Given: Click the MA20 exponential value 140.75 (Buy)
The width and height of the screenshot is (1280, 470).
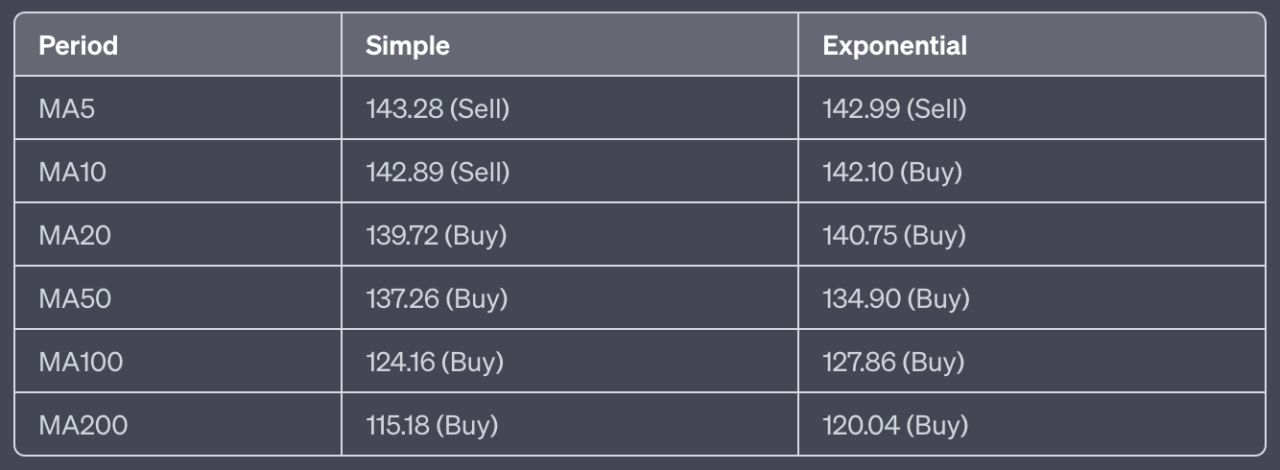Looking at the screenshot, I should pyautogui.click(x=894, y=236).
